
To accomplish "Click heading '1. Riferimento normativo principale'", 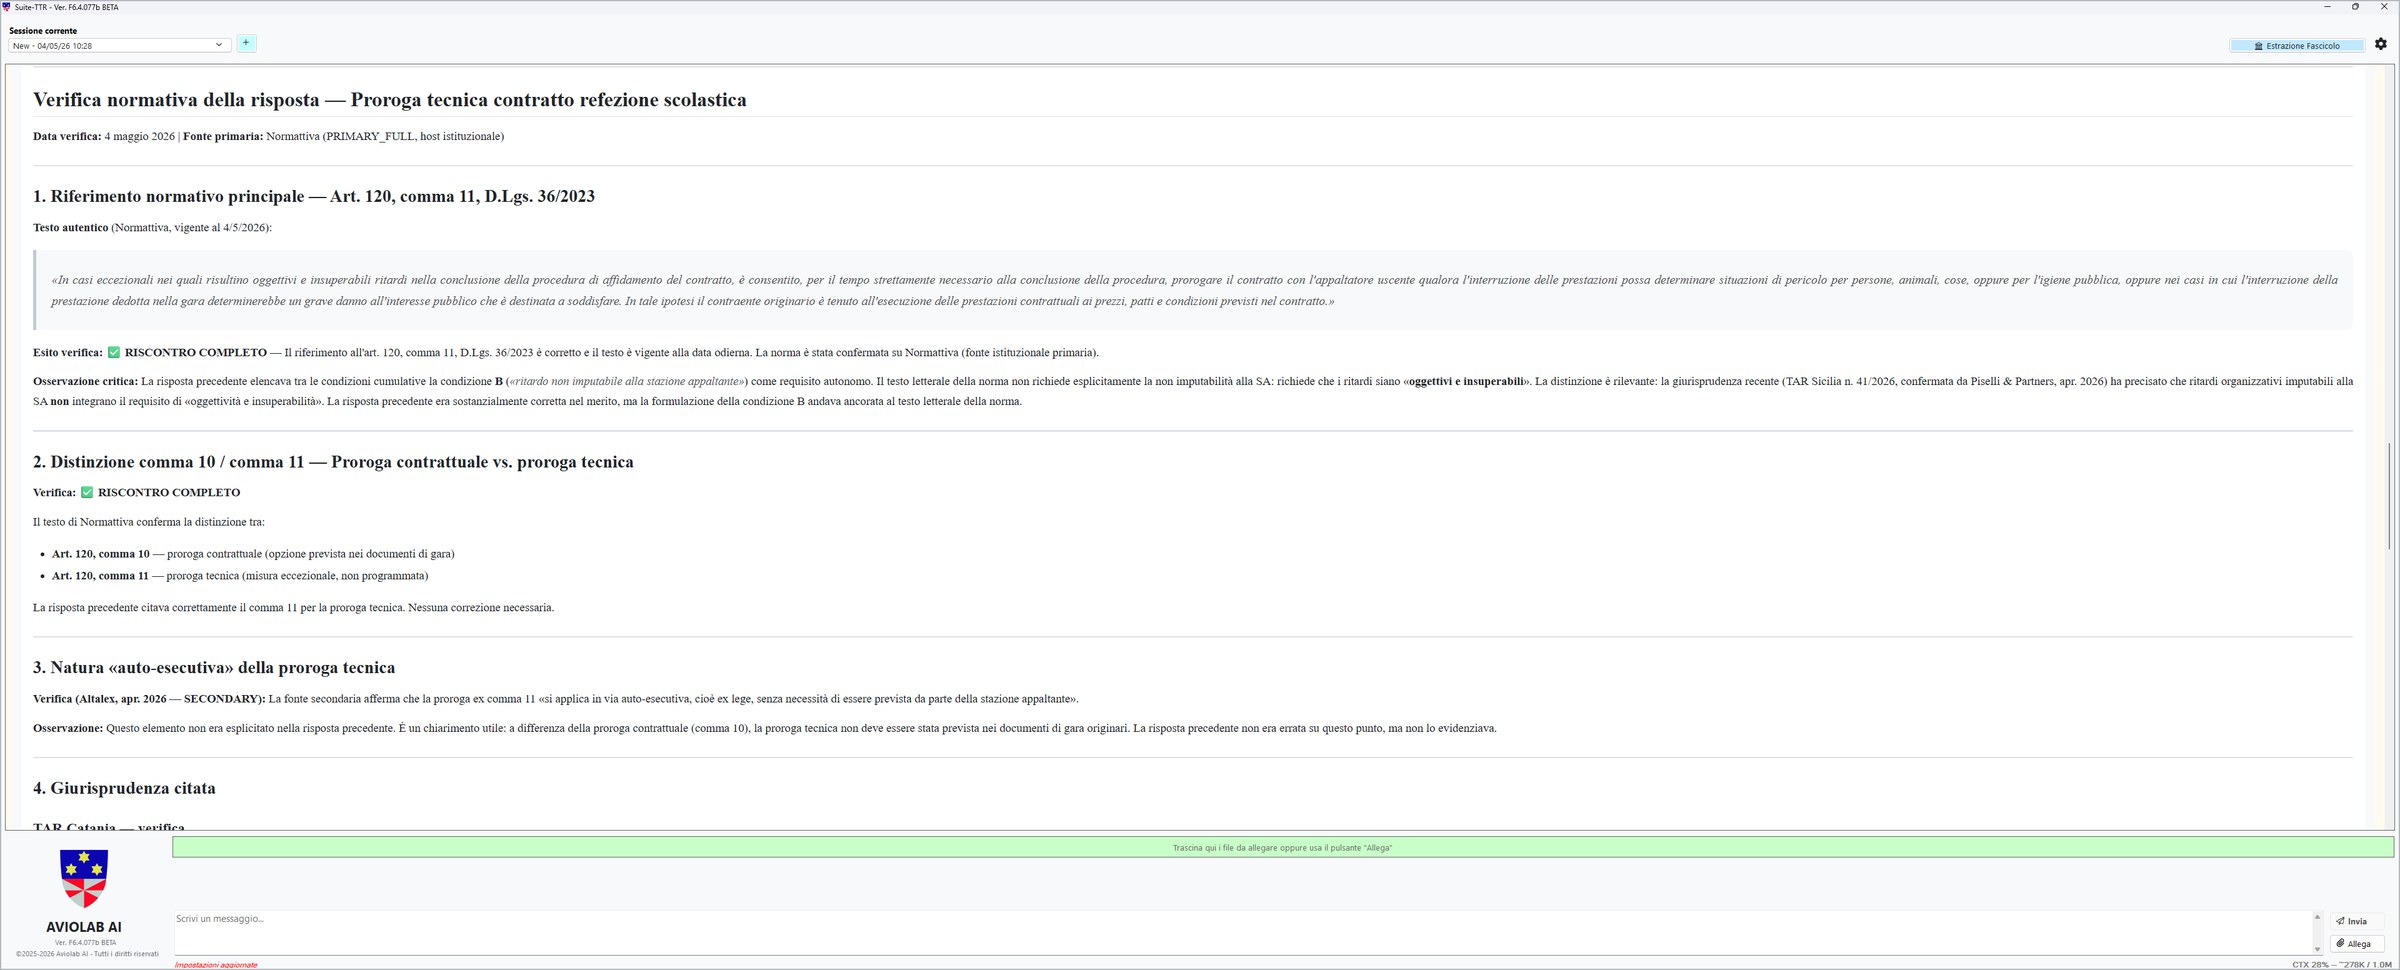I will coord(314,196).
